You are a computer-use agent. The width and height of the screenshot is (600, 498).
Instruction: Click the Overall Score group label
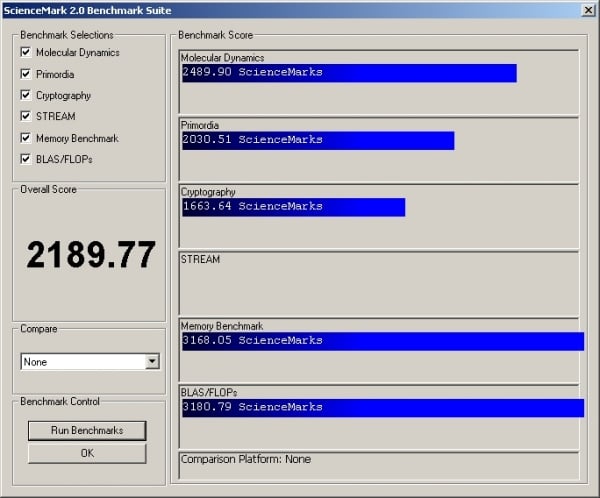(49, 189)
